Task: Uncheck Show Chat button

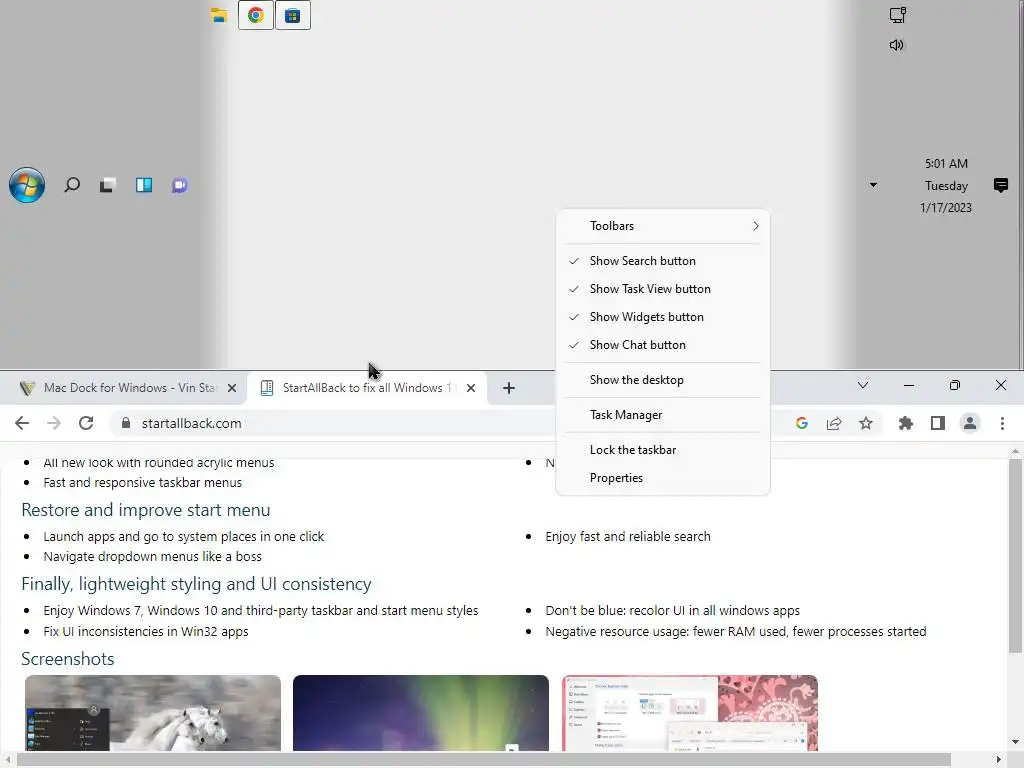Action: [663, 345]
